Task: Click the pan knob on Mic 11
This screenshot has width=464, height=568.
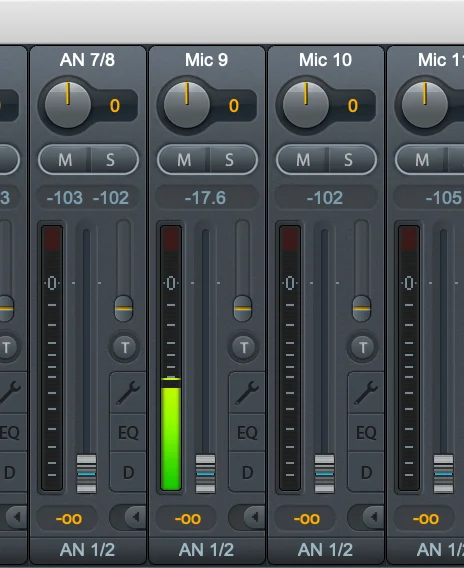Action: (425, 105)
